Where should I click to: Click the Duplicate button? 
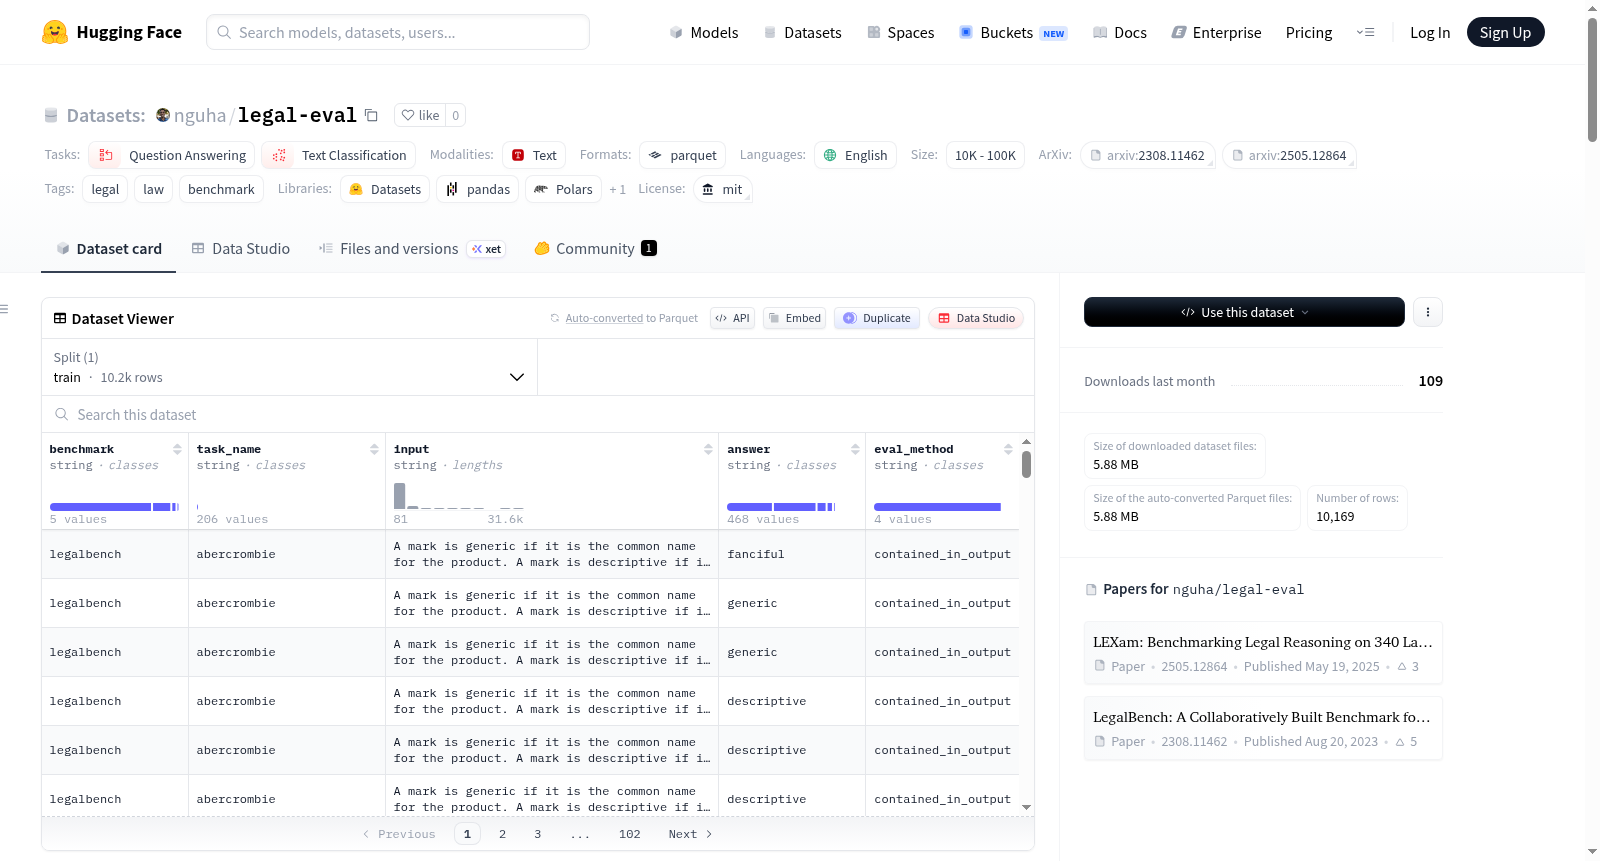coord(877,318)
